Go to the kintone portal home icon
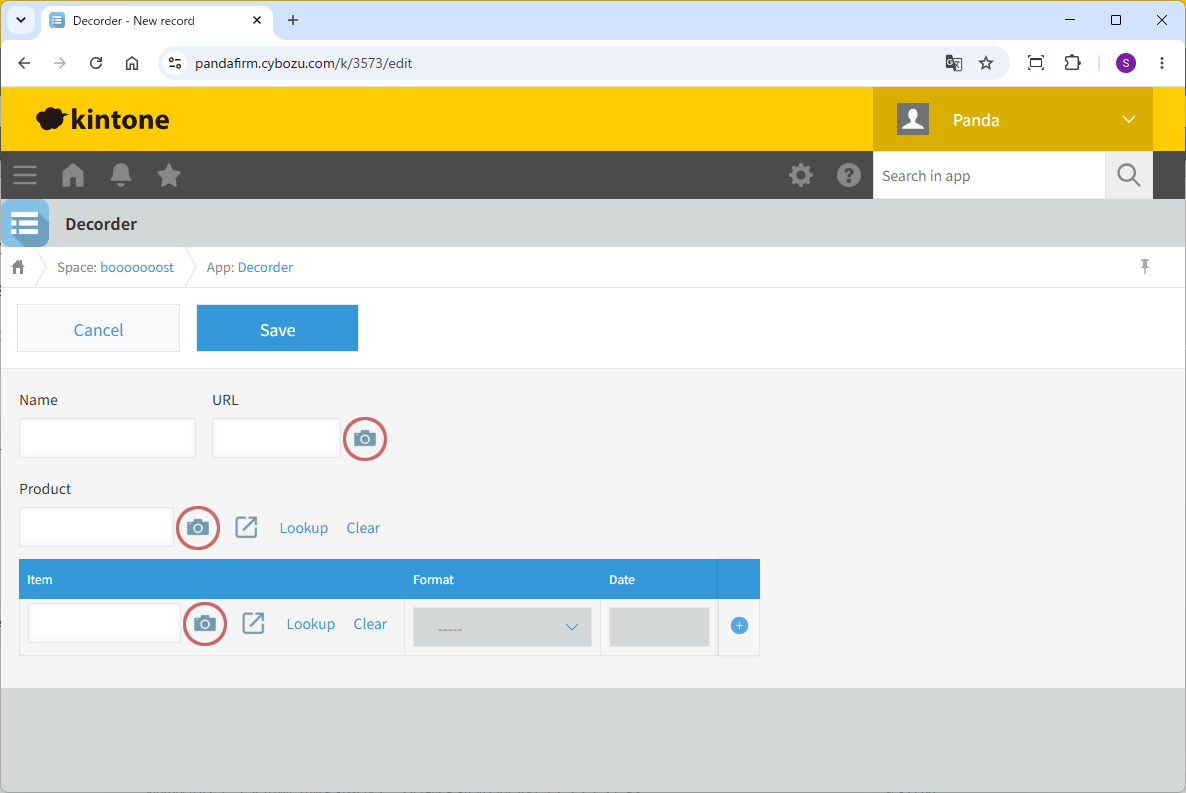Viewport: 1186px width, 793px height. (x=73, y=176)
